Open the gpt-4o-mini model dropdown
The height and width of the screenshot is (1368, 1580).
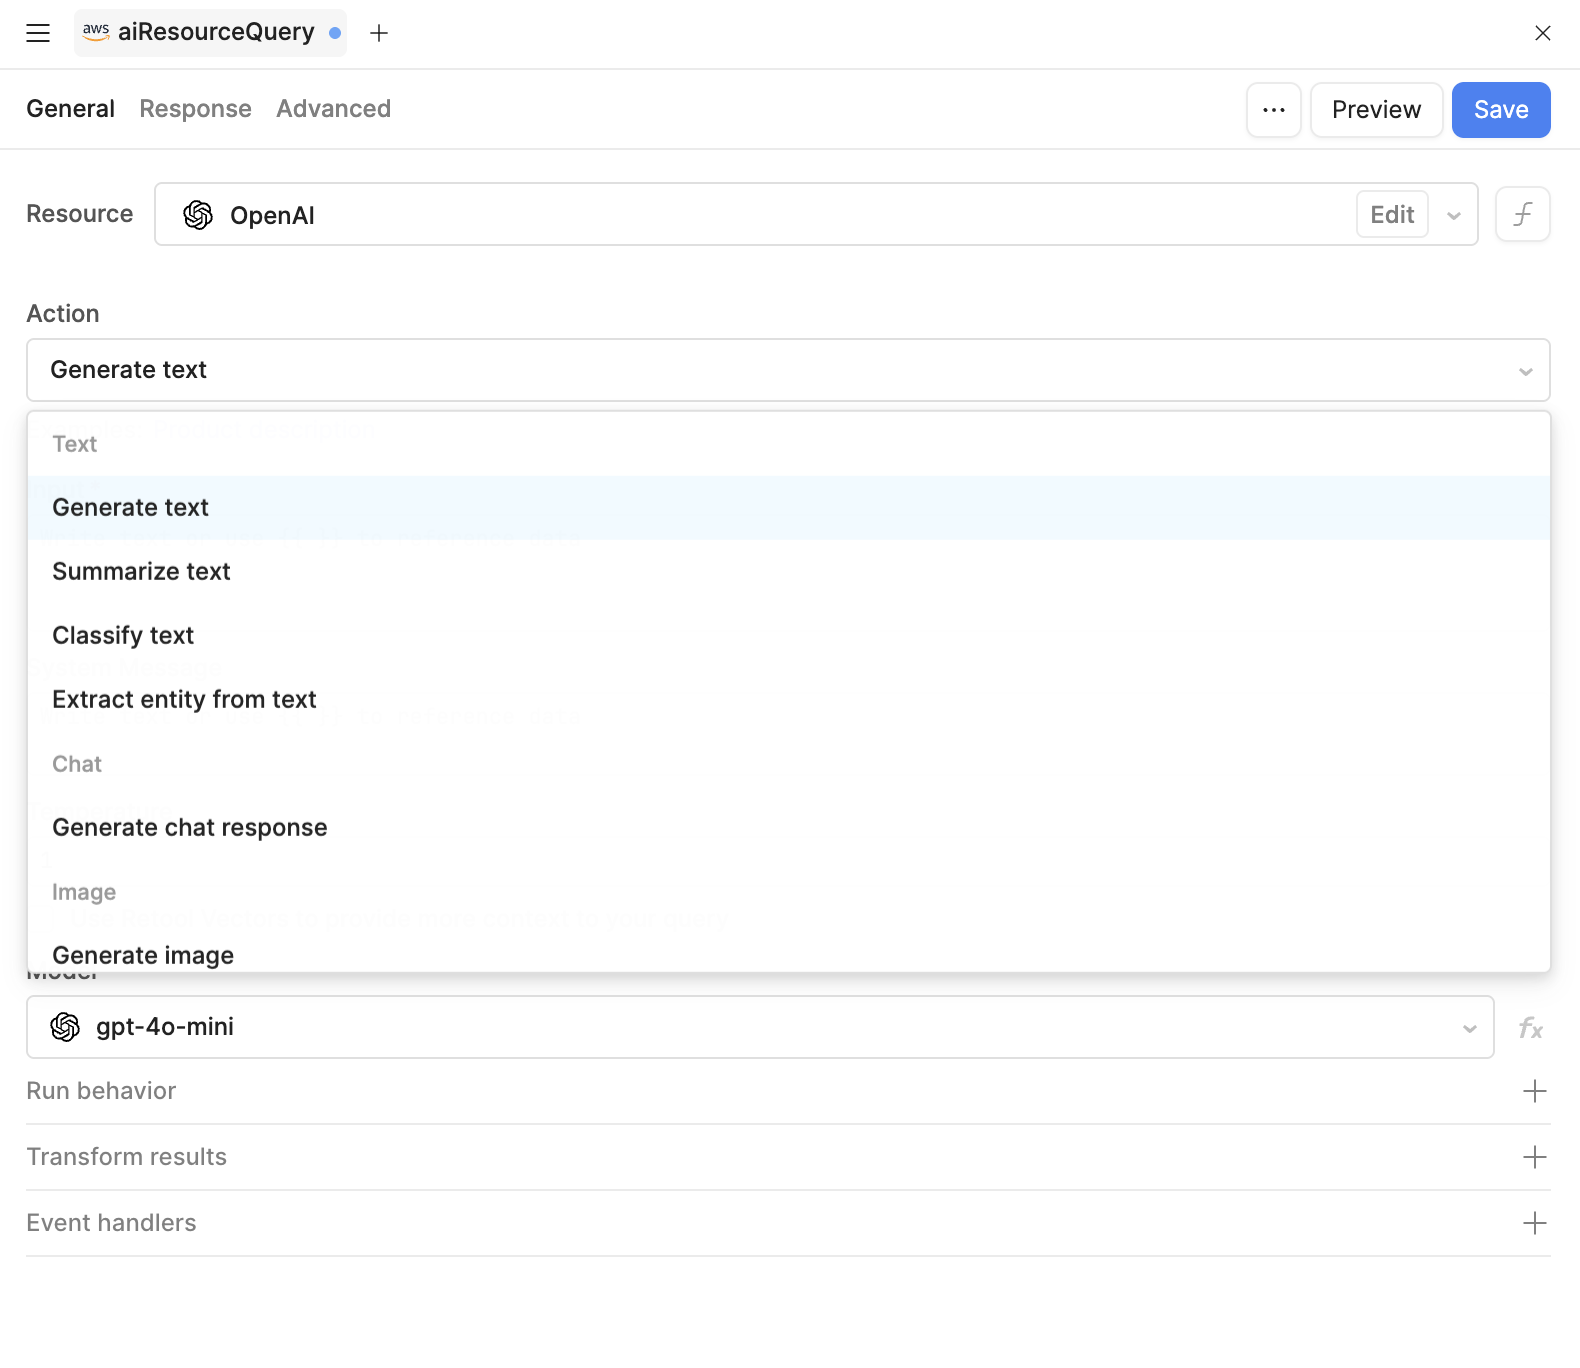click(x=760, y=1027)
